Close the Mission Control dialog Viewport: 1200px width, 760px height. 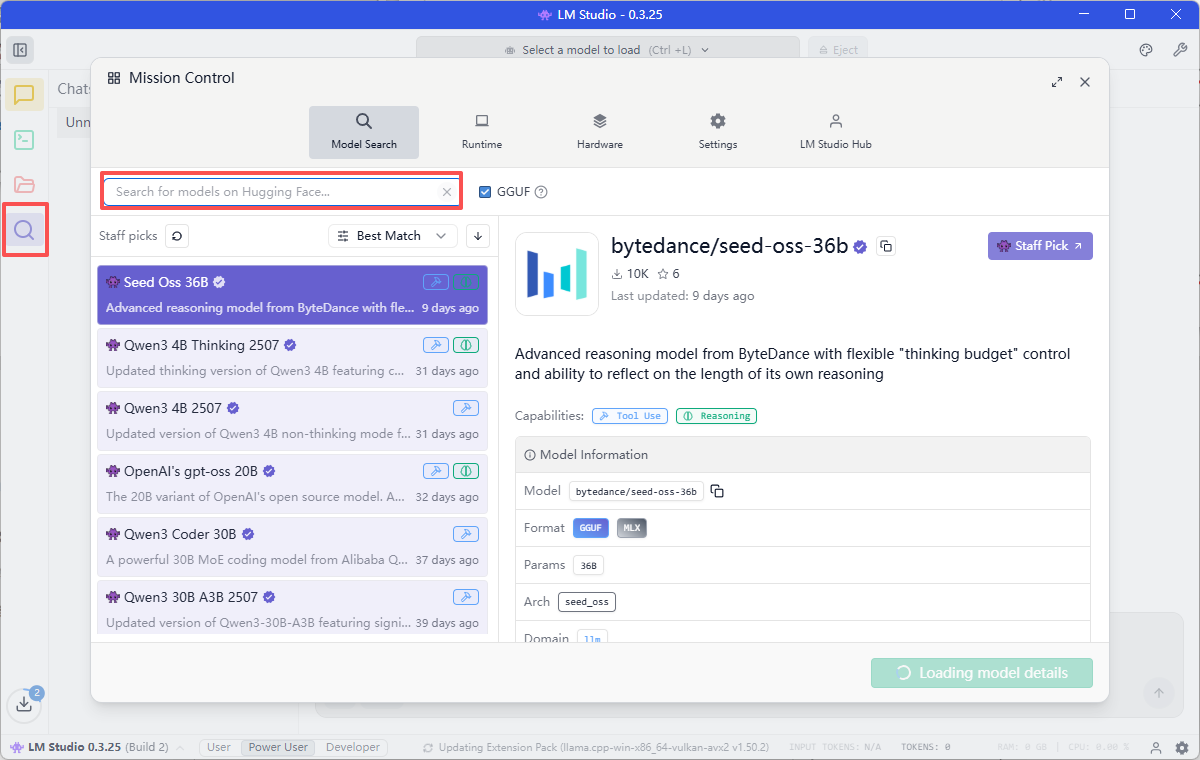click(x=1085, y=82)
